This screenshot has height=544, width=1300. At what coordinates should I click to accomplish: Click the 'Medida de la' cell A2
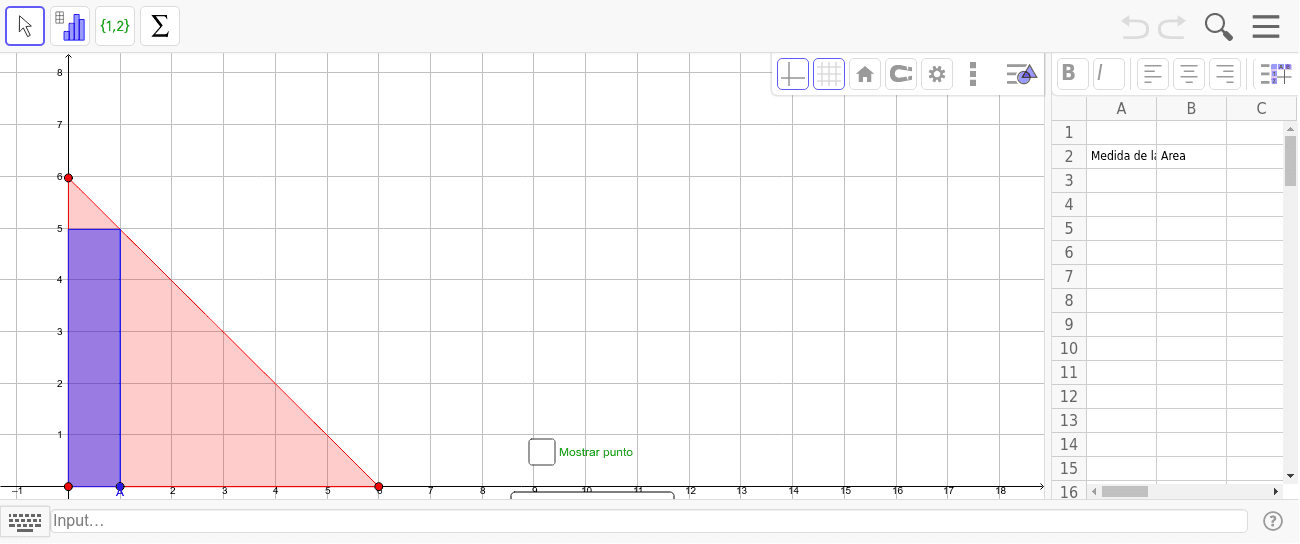point(1121,156)
